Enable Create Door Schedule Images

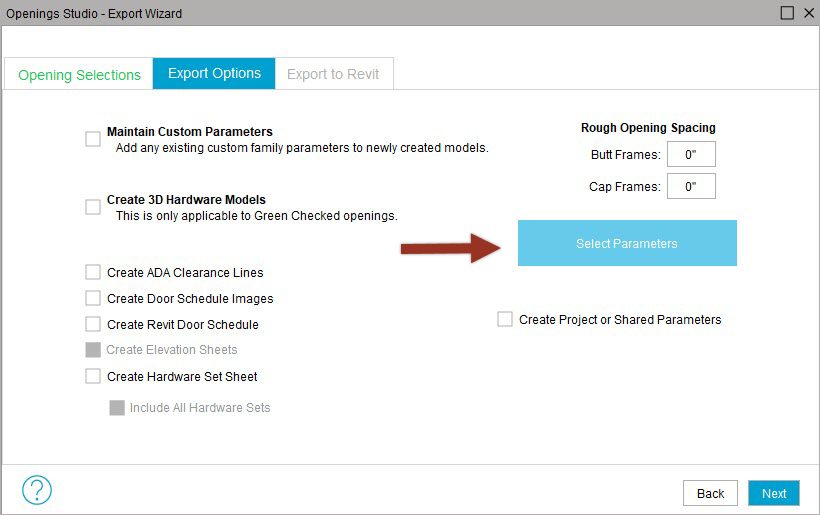click(93, 298)
